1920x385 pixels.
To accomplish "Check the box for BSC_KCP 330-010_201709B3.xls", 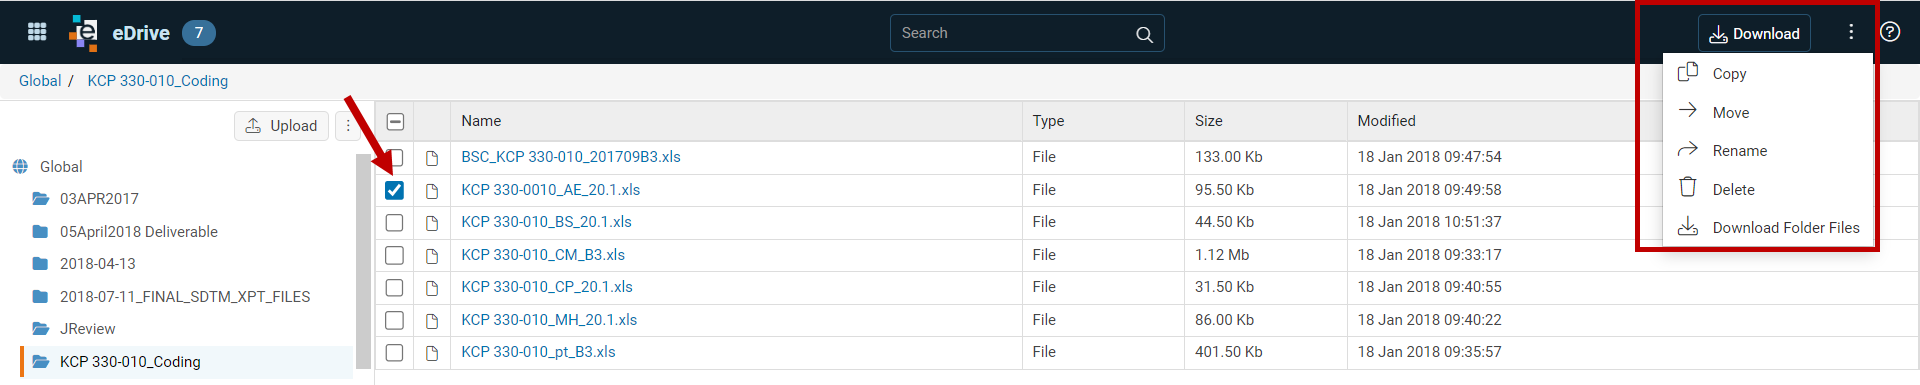I will pos(395,158).
